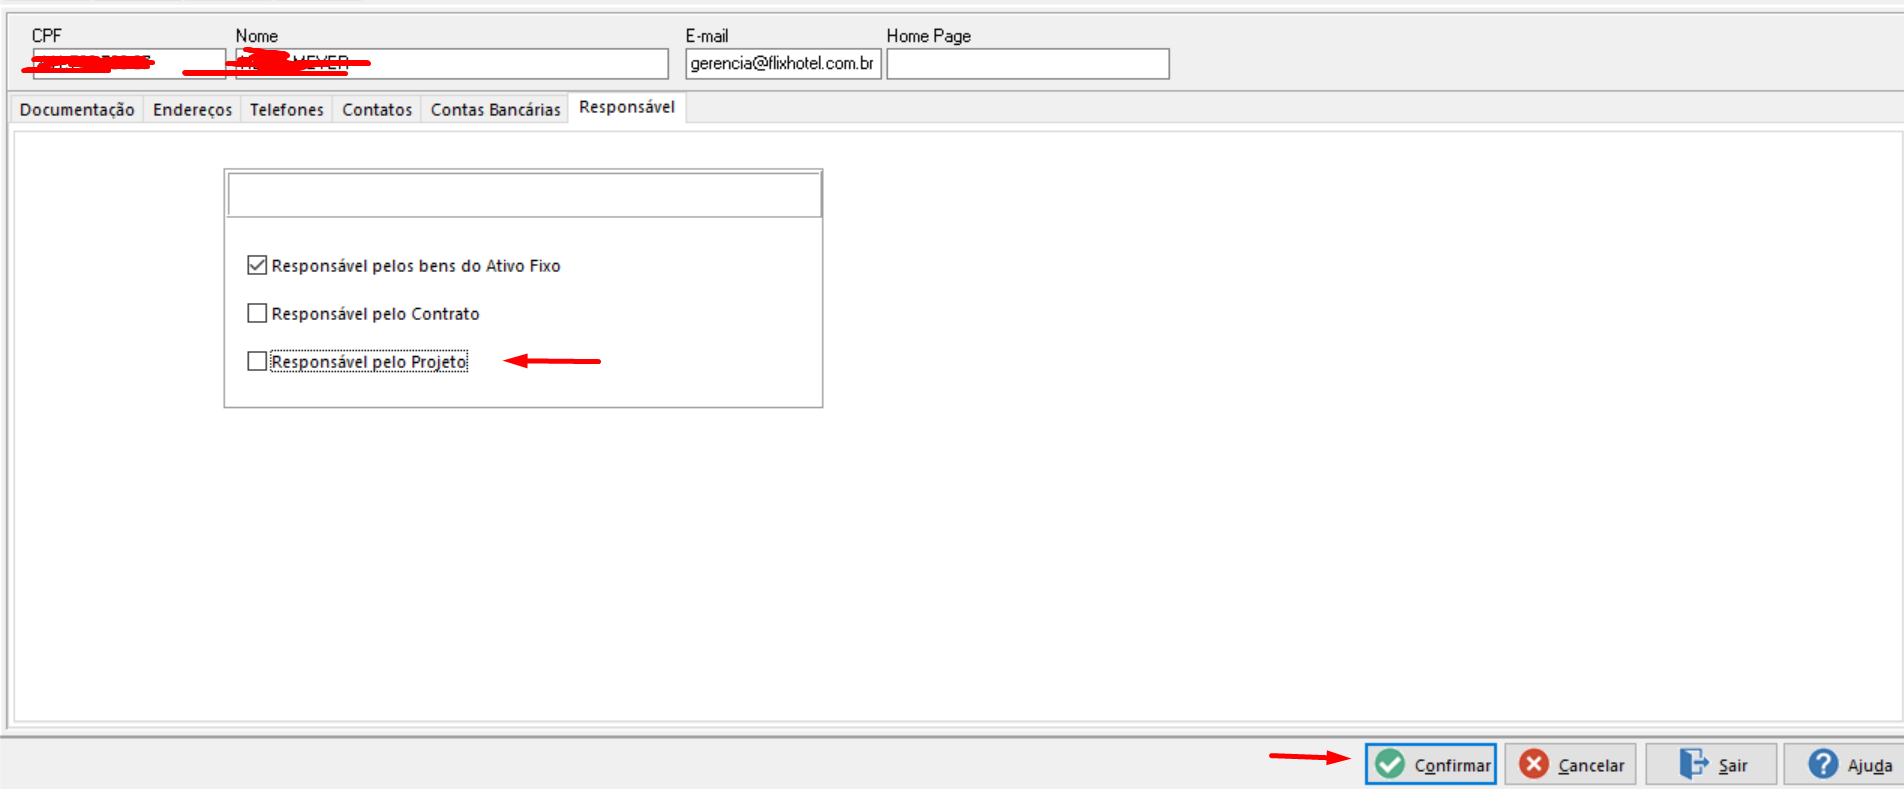Screen dimensions: 1904x789
Task: Click the green checkmark Confirmar icon
Action: [1390, 764]
